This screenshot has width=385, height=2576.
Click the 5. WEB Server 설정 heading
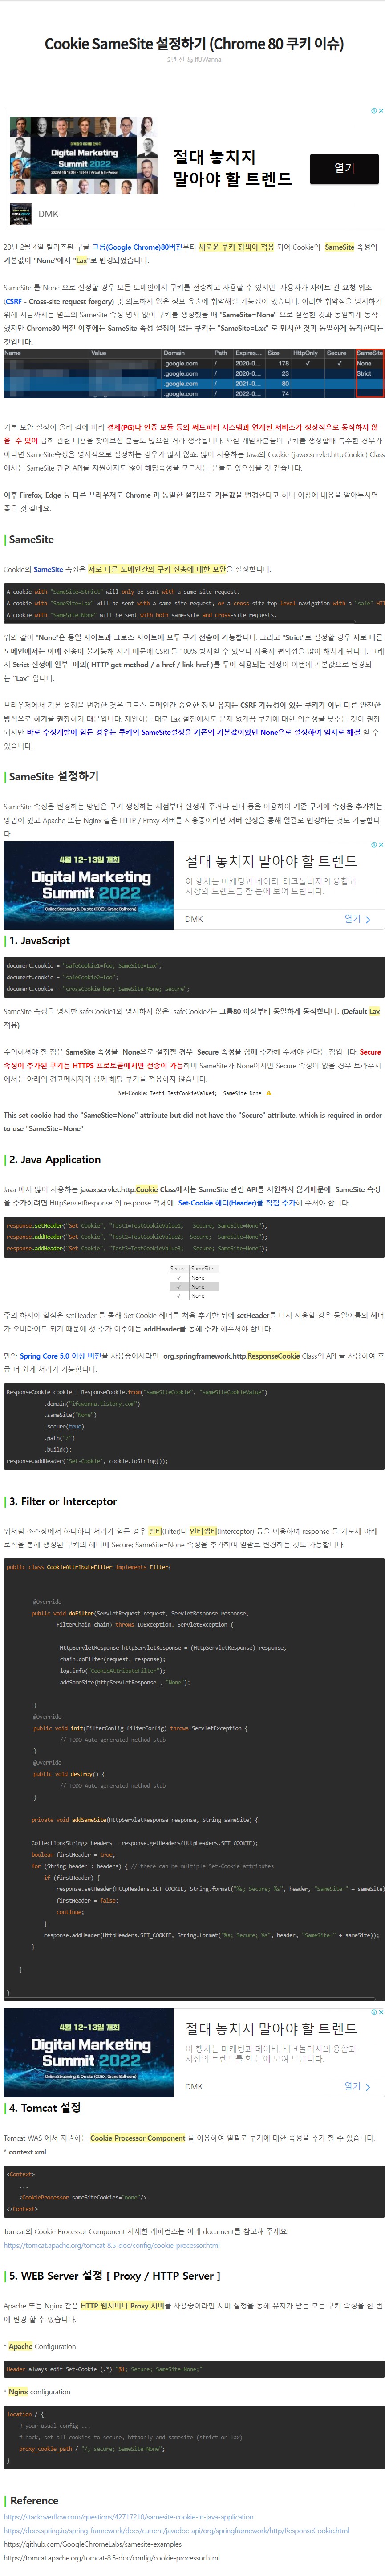point(115,2275)
